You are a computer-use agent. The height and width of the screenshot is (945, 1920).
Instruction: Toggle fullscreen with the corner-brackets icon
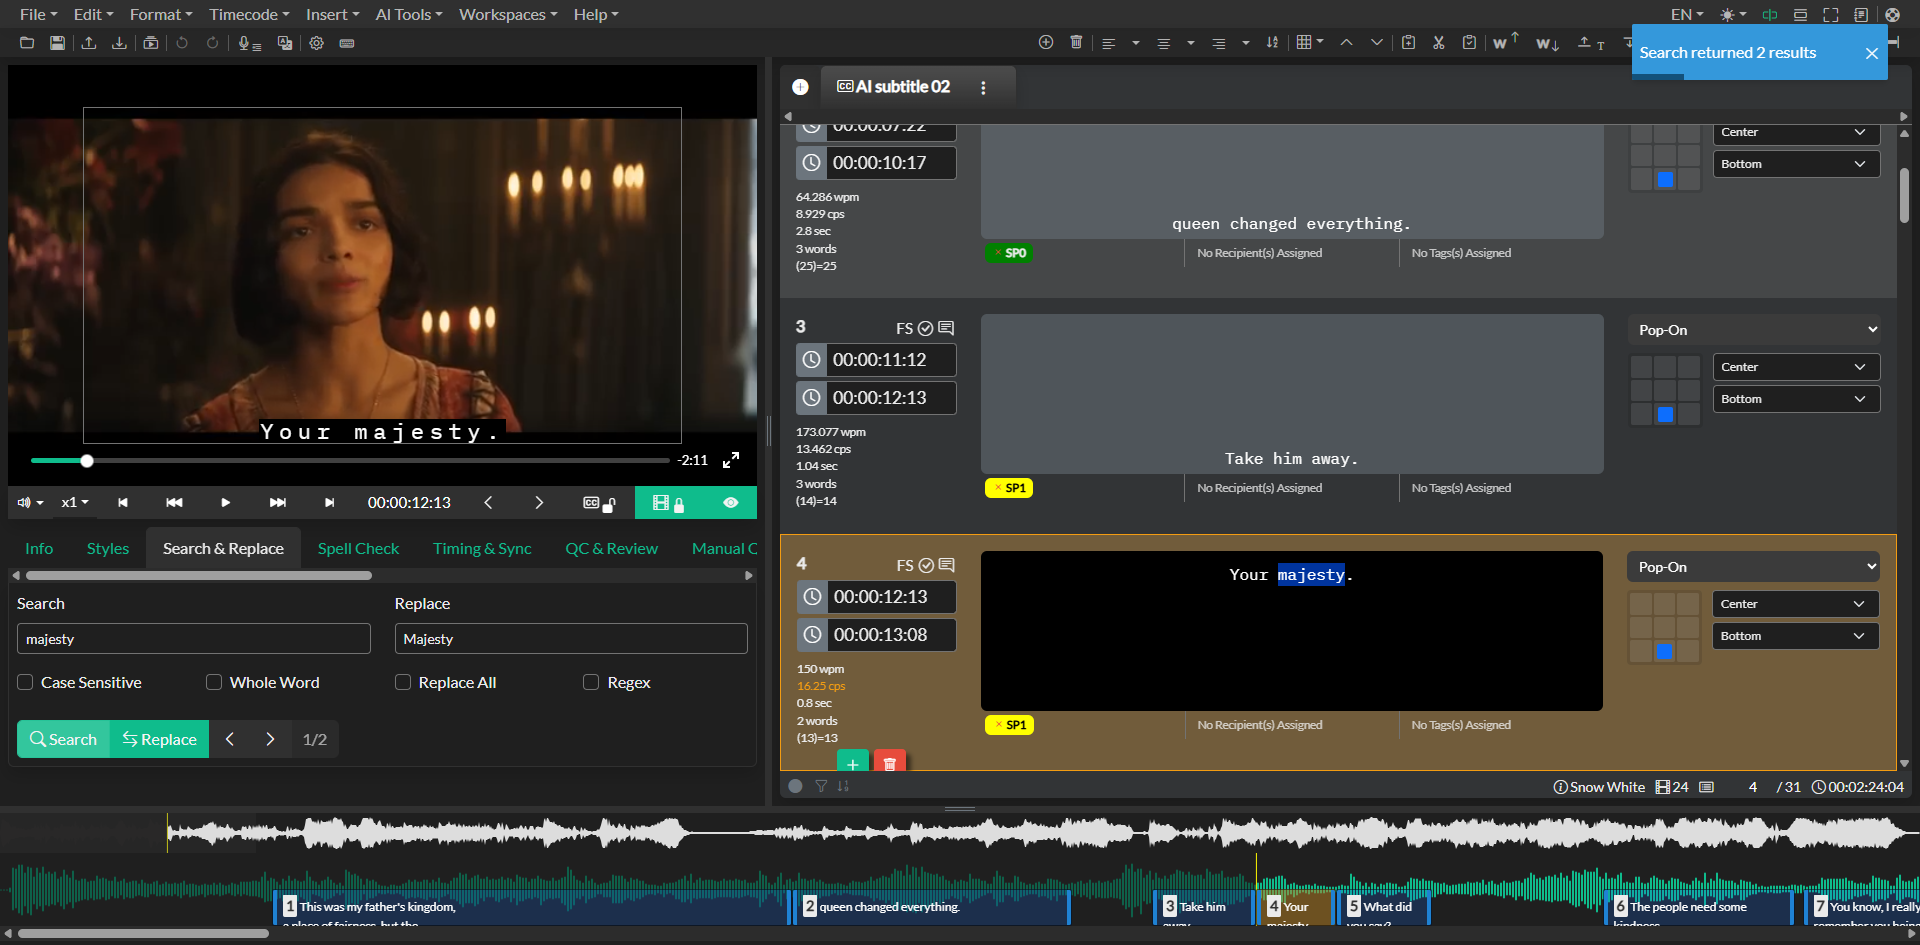pyautogui.click(x=1831, y=15)
